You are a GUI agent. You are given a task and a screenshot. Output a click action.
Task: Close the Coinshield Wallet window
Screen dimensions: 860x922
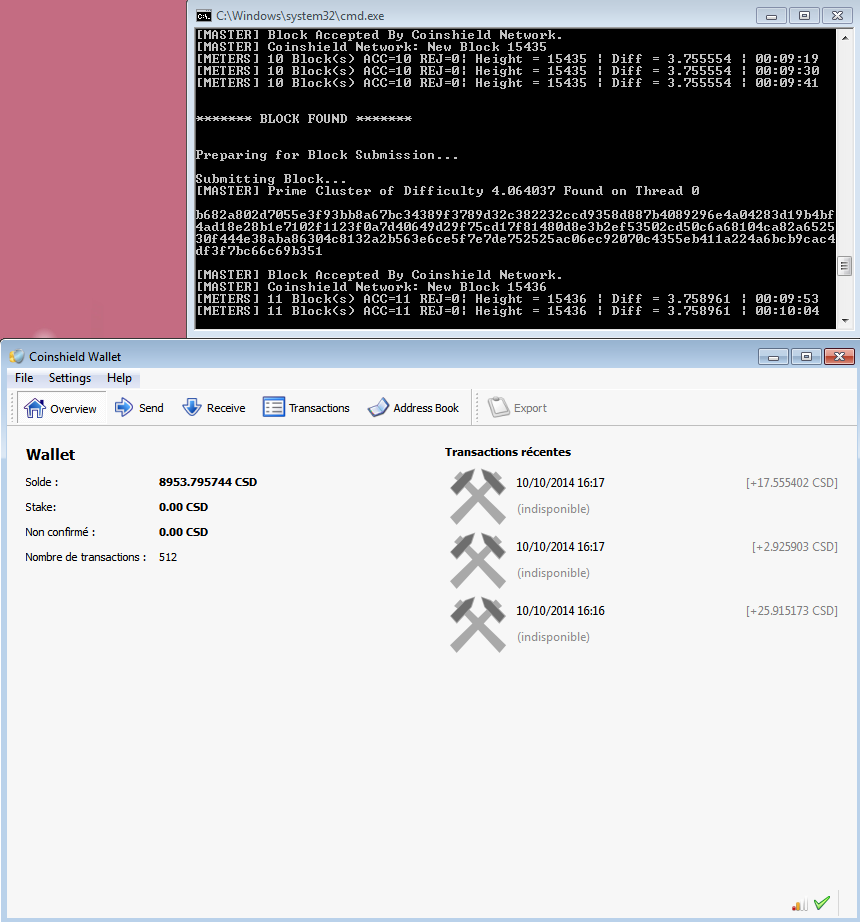[x=839, y=356]
